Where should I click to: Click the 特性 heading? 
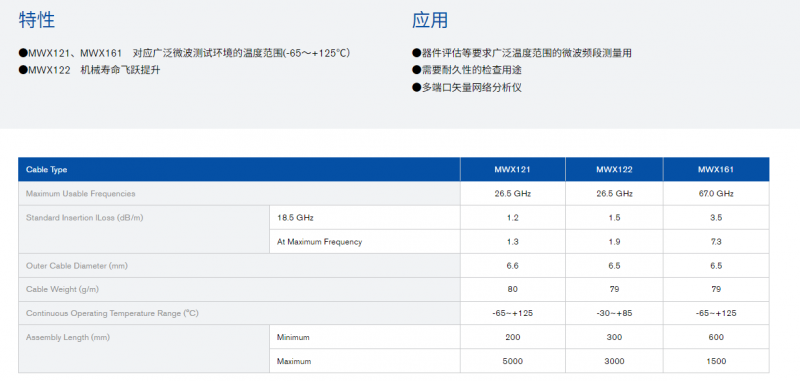coord(37,20)
